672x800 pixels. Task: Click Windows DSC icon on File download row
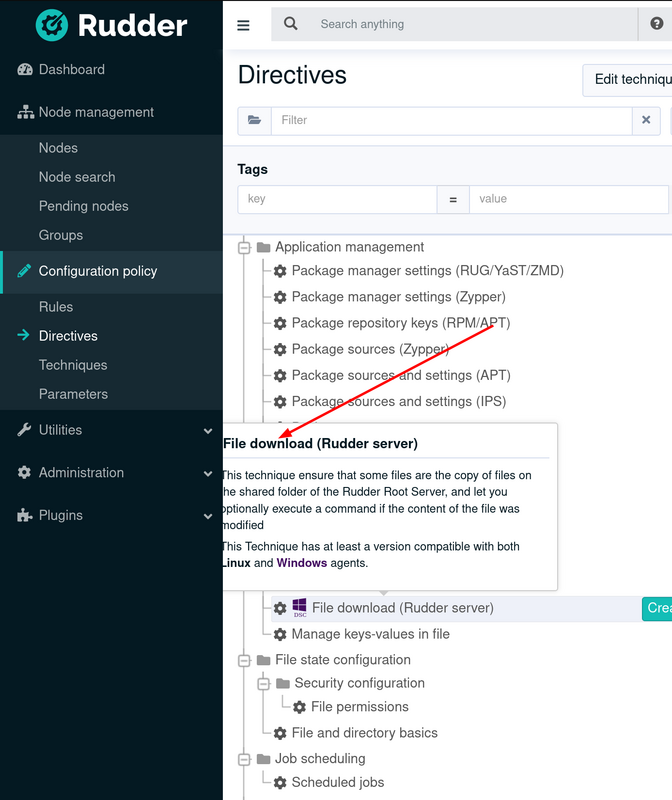point(300,608)
